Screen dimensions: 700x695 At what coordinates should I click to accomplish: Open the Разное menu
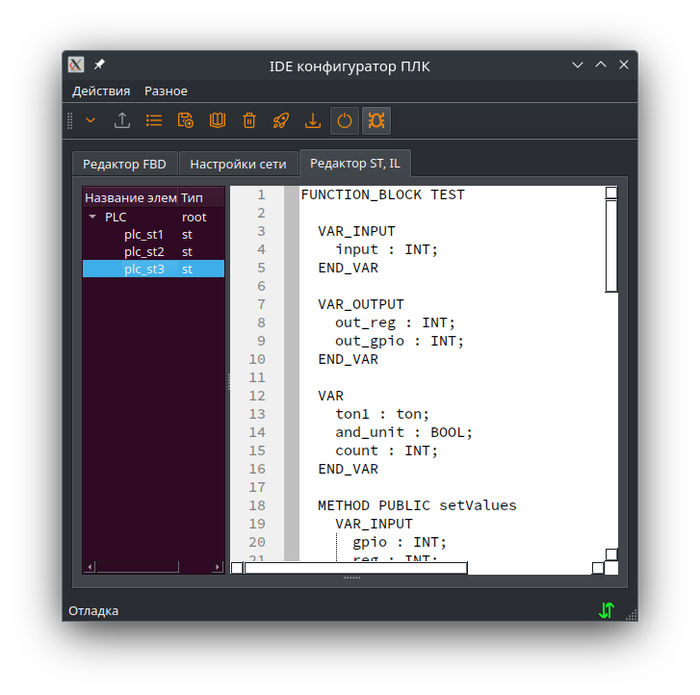[x=166, y=91]
